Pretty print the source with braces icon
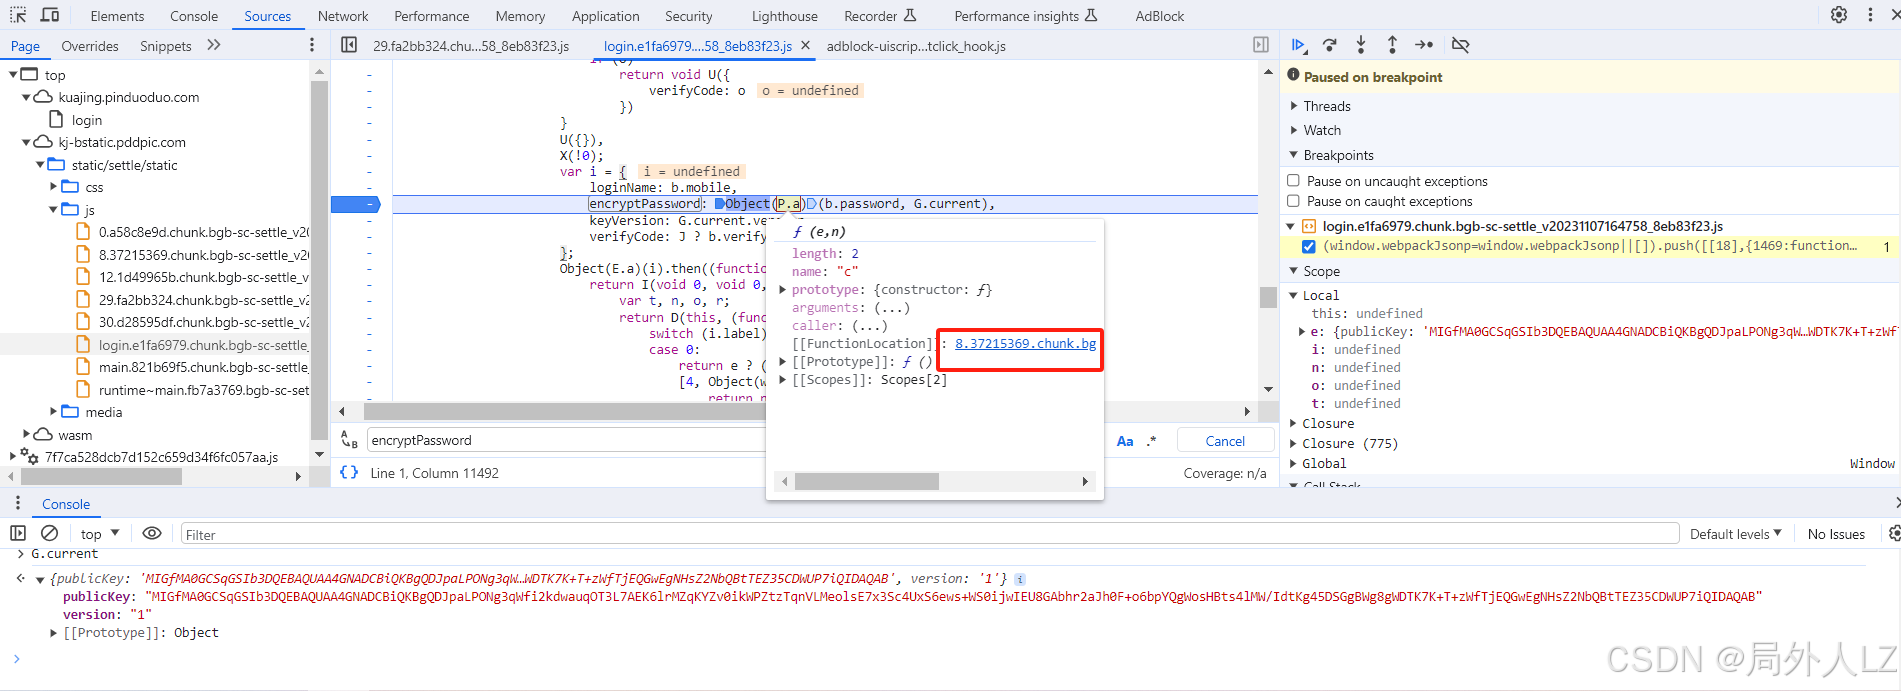The height and width of the screenshot is (691, 1901). [x=349, y=473]
